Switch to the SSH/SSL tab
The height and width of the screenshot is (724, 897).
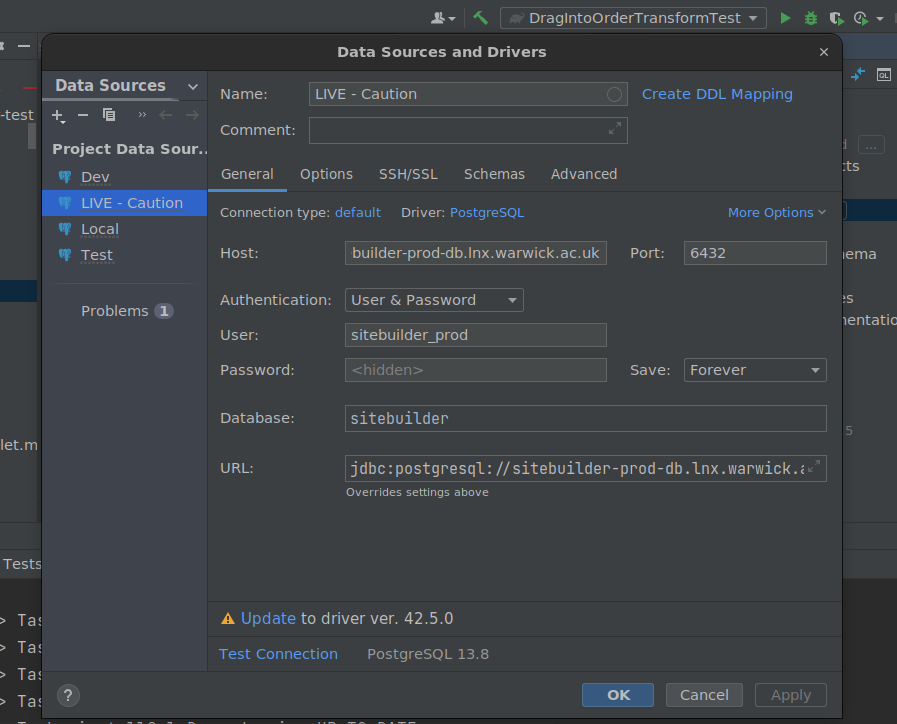pos(408,174)
